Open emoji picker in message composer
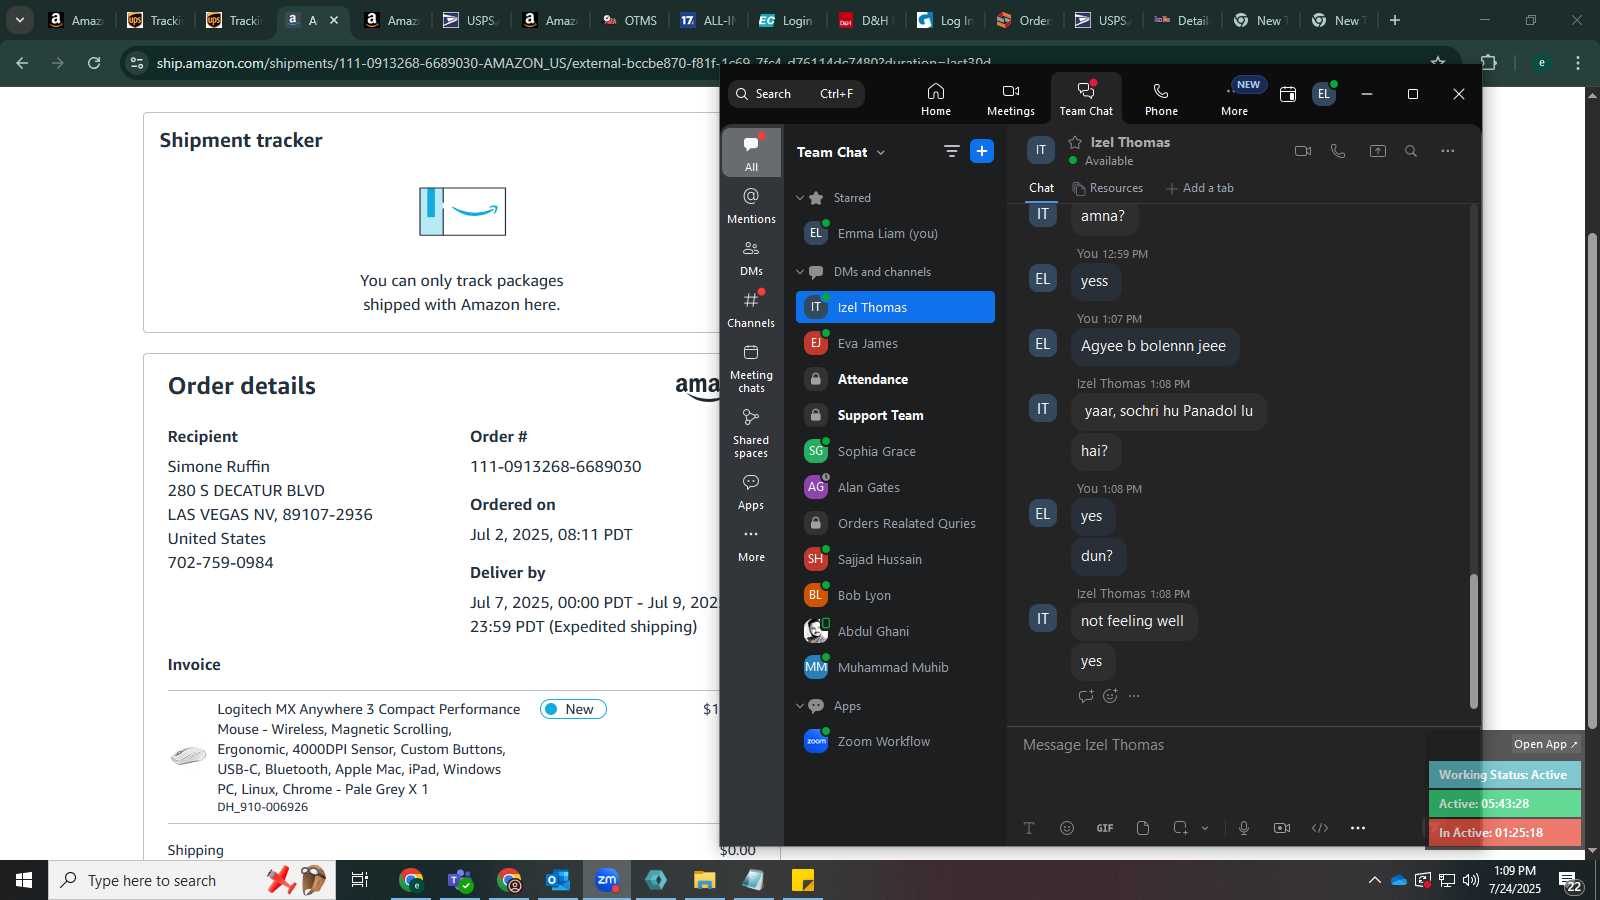1600x900 pixels. tap(1067, 828)
